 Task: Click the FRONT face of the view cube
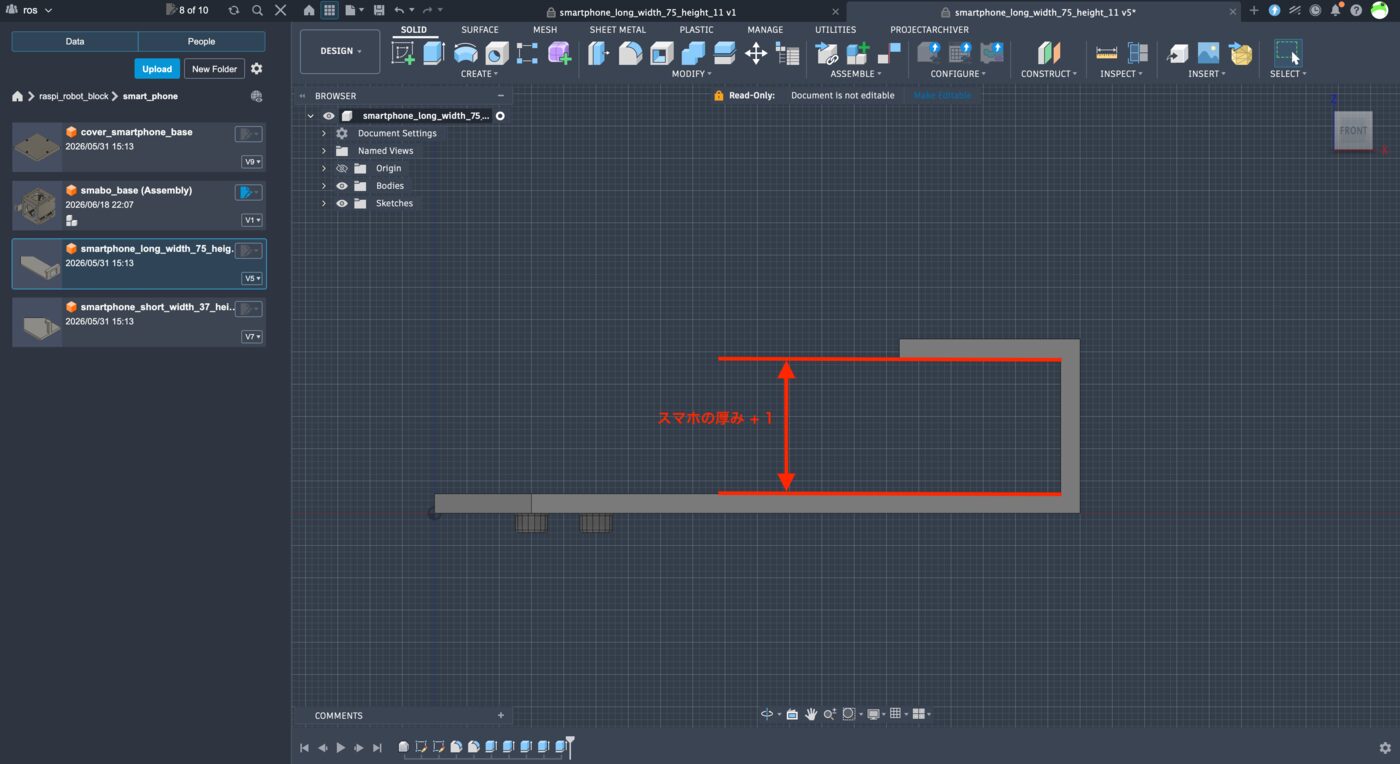(x=1353, y=131)
